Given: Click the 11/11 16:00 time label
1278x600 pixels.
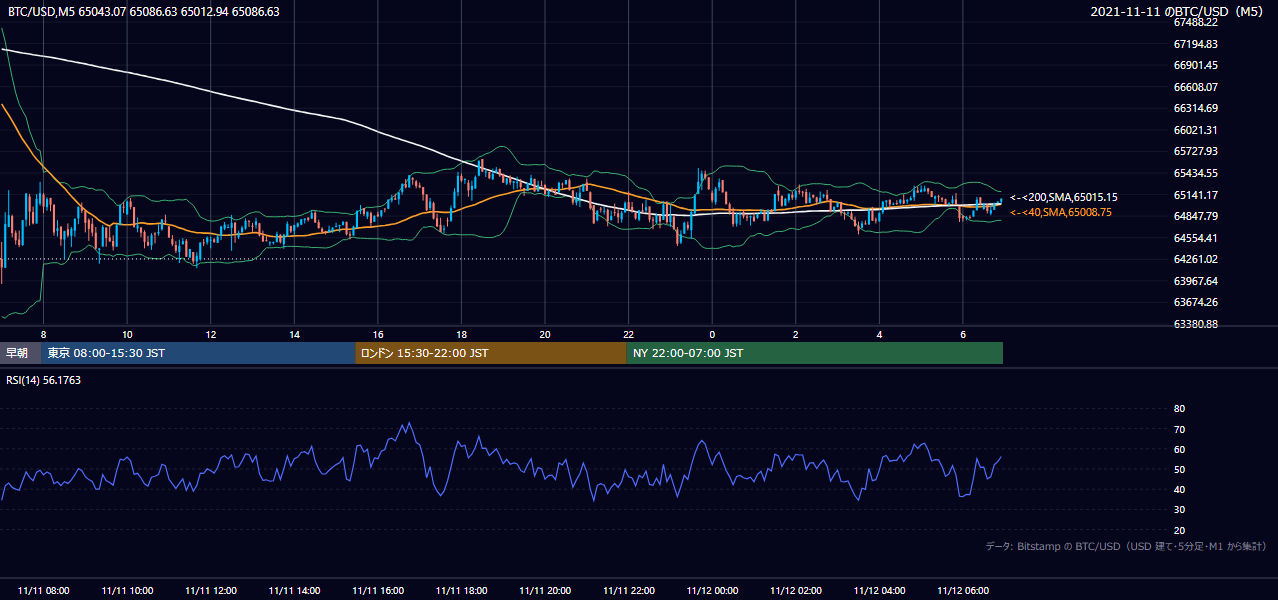Looking at the screenshot, I should coord(378,591).
